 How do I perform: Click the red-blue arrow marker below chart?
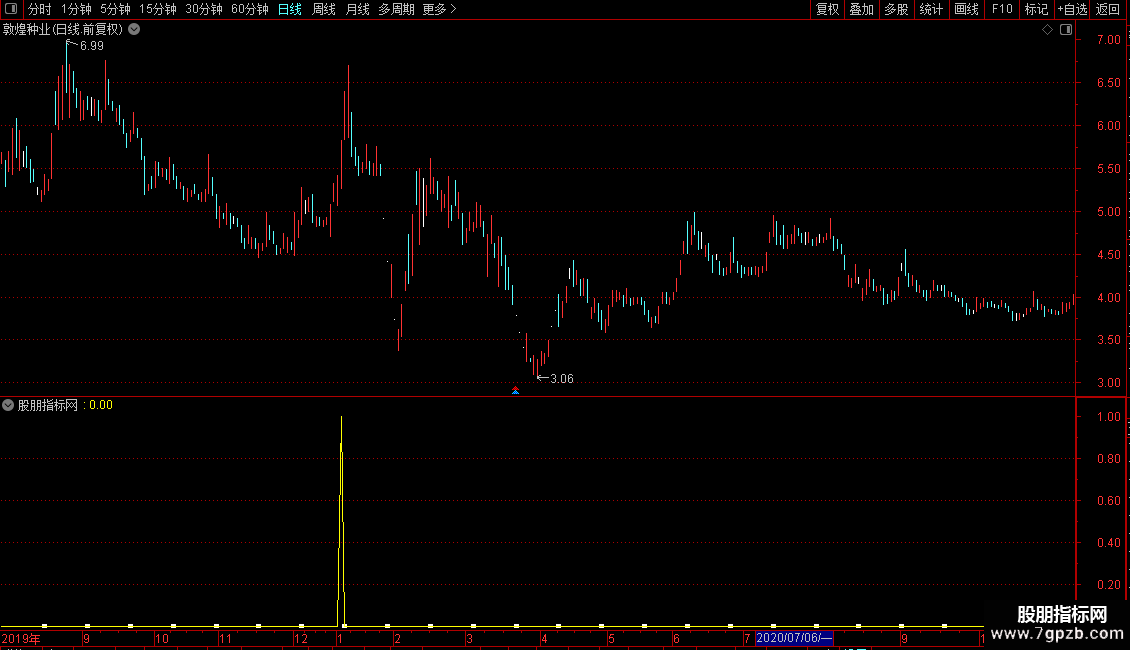515,391
